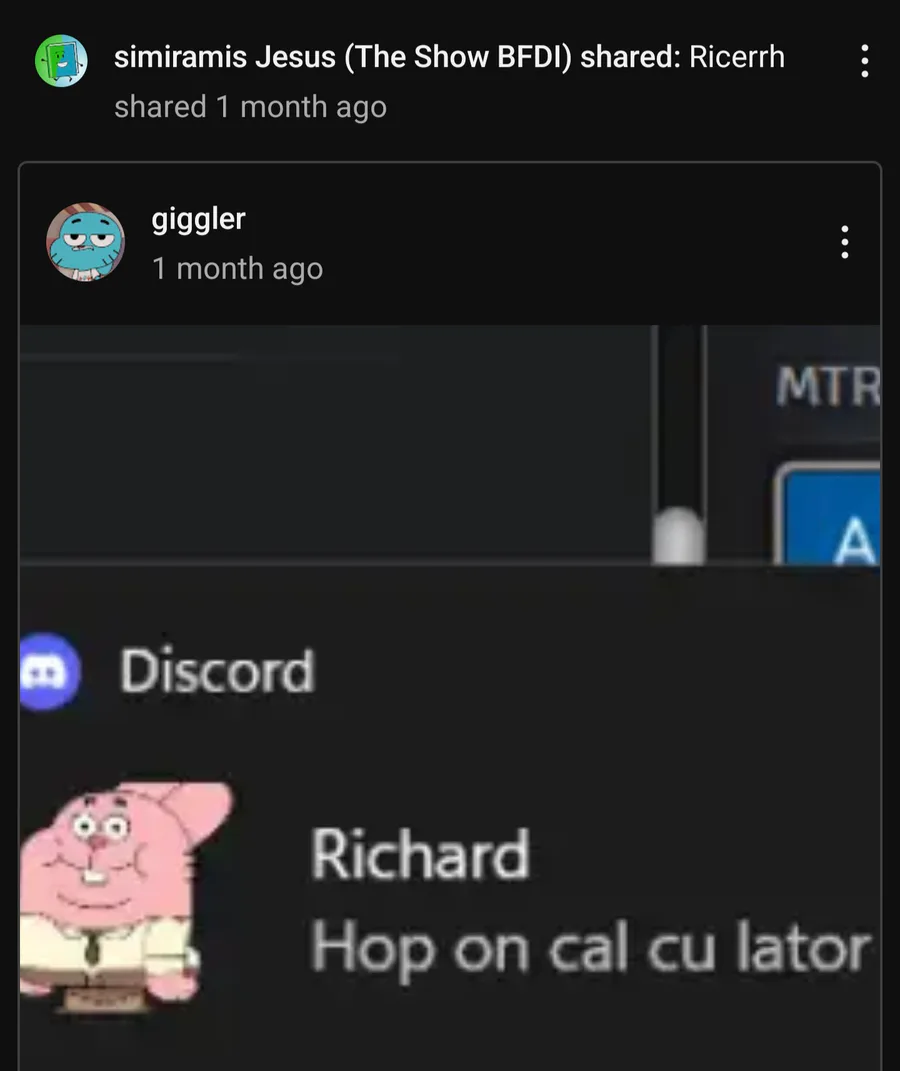Viewport: 900px width, 1071px height.
Task: Click the word "shared:" in the header
Action: tap(630, 57)
